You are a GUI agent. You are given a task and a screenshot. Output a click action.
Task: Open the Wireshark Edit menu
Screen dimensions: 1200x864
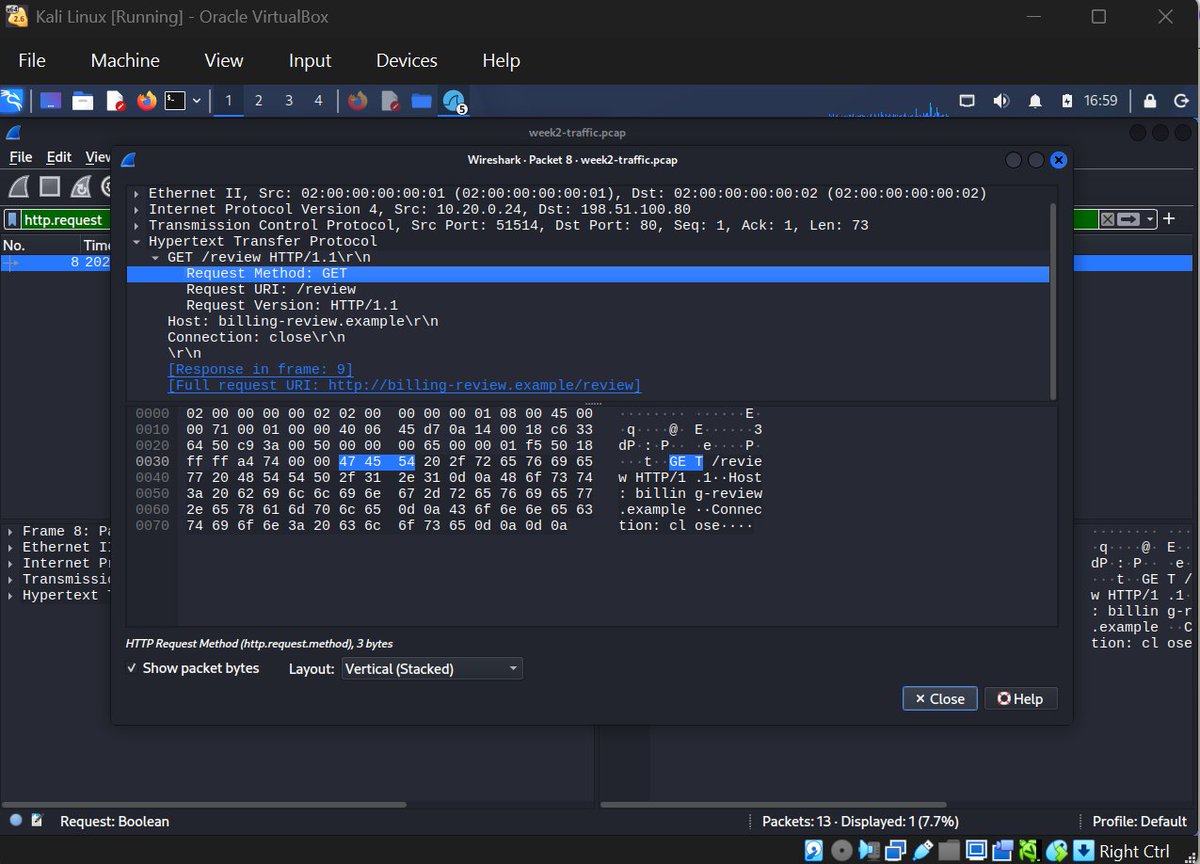tap(59, 157)
